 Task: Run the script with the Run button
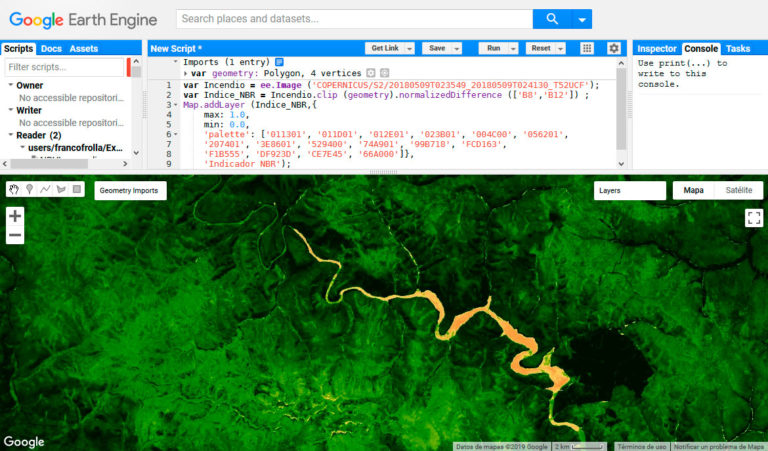(493, 48)
